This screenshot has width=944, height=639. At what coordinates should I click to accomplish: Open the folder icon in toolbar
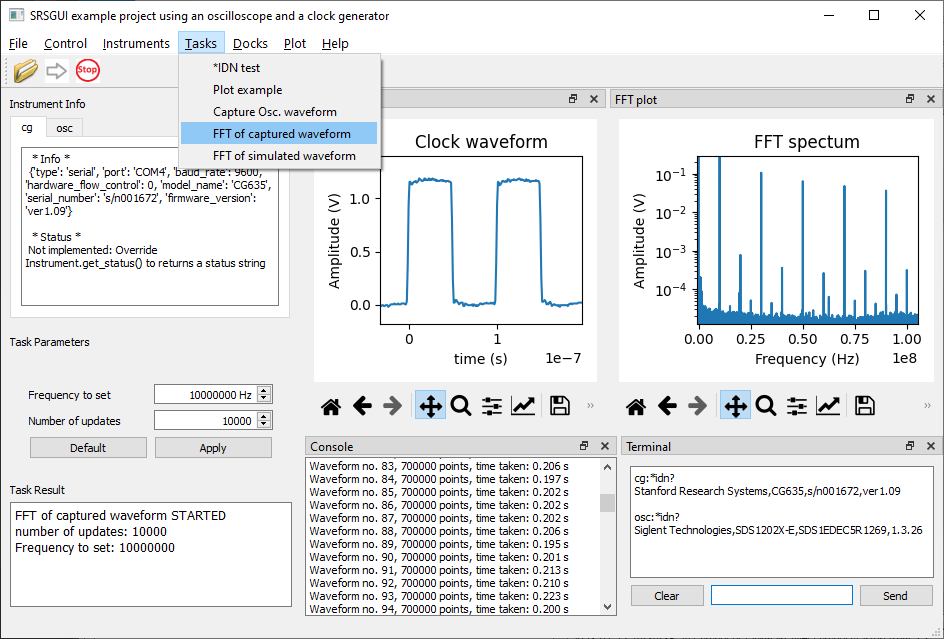point(26,70)
